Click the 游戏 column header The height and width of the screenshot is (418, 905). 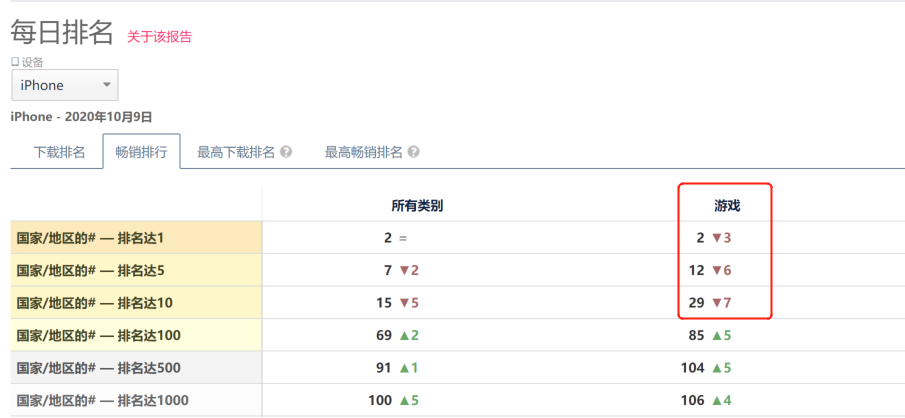(x=727, y=205)
